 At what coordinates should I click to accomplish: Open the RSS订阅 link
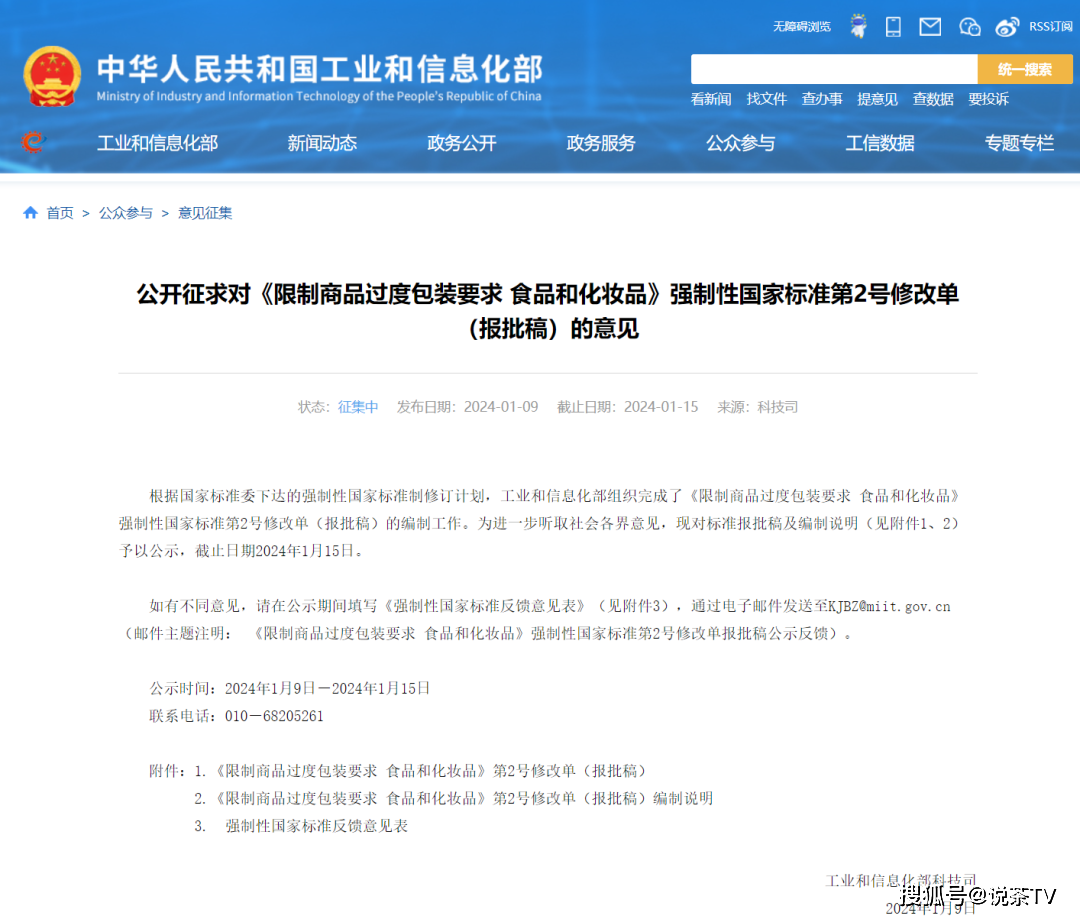1050,27
